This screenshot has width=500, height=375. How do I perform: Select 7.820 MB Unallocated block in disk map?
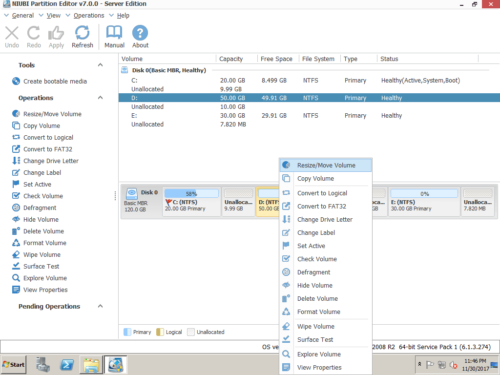click(478, 201)
